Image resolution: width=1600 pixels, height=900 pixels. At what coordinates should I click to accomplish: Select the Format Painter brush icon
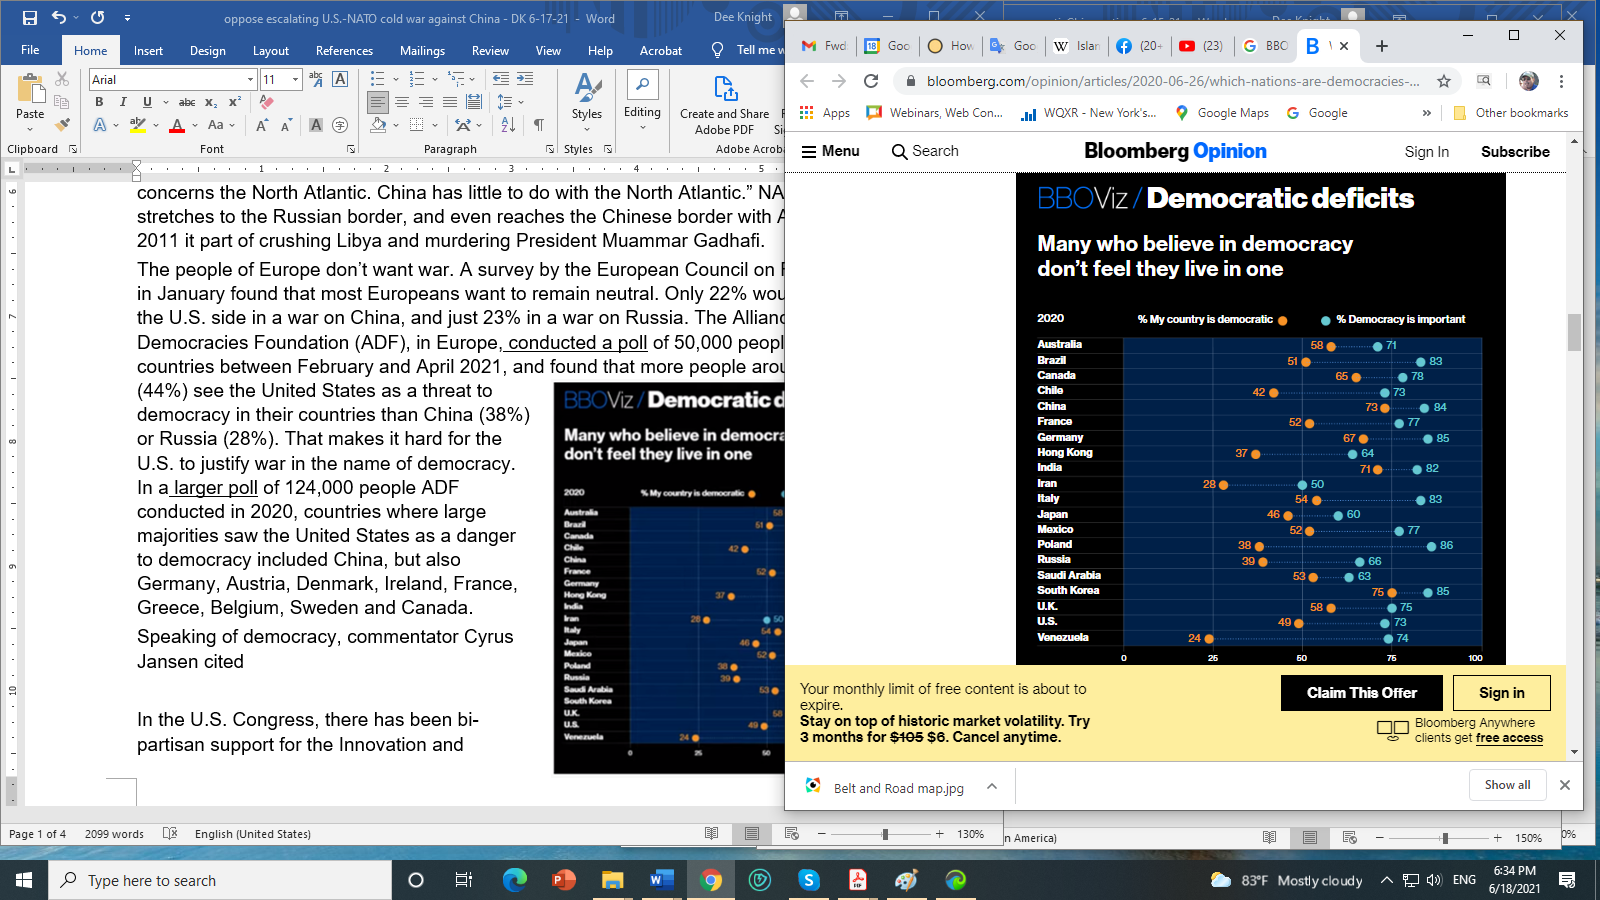(x=62, y=125)
